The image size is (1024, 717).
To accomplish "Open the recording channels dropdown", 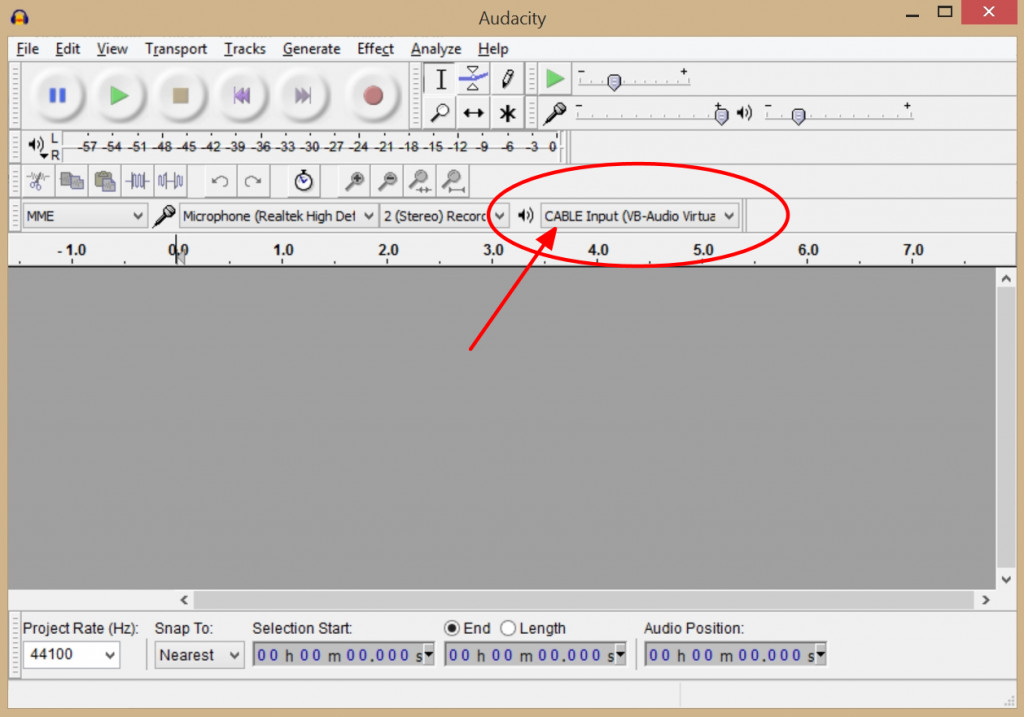I will tap(497, 216).
